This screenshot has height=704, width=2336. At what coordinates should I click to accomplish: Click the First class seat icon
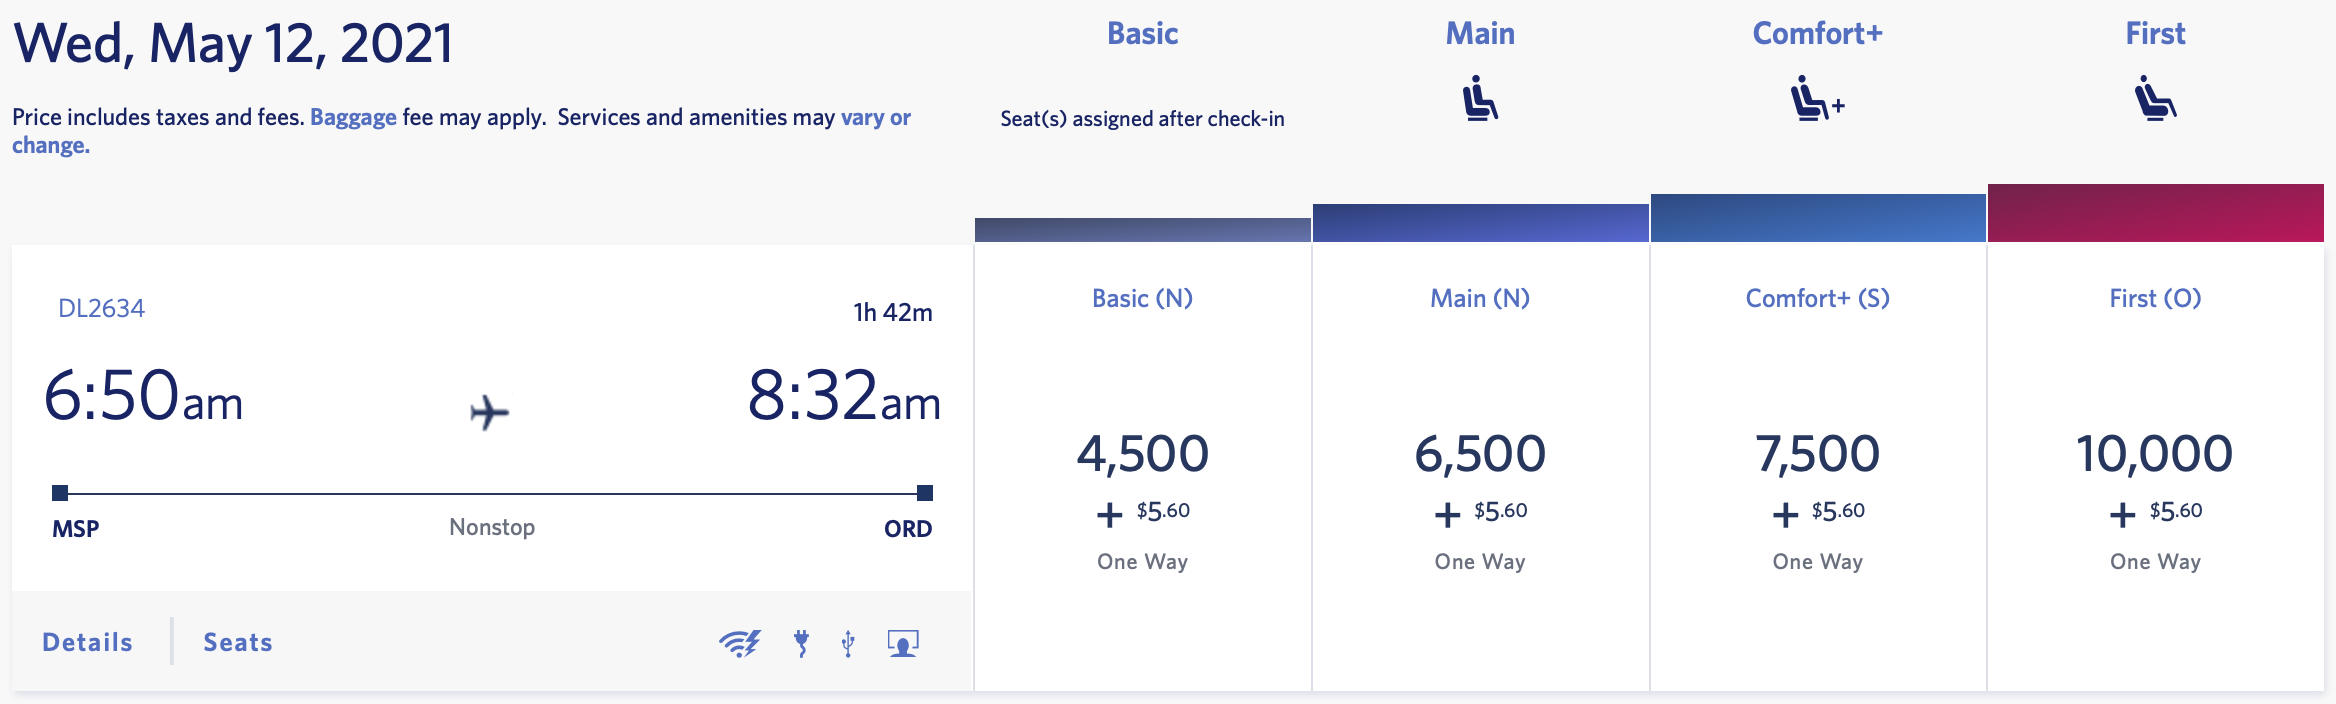pos(2155,98)
